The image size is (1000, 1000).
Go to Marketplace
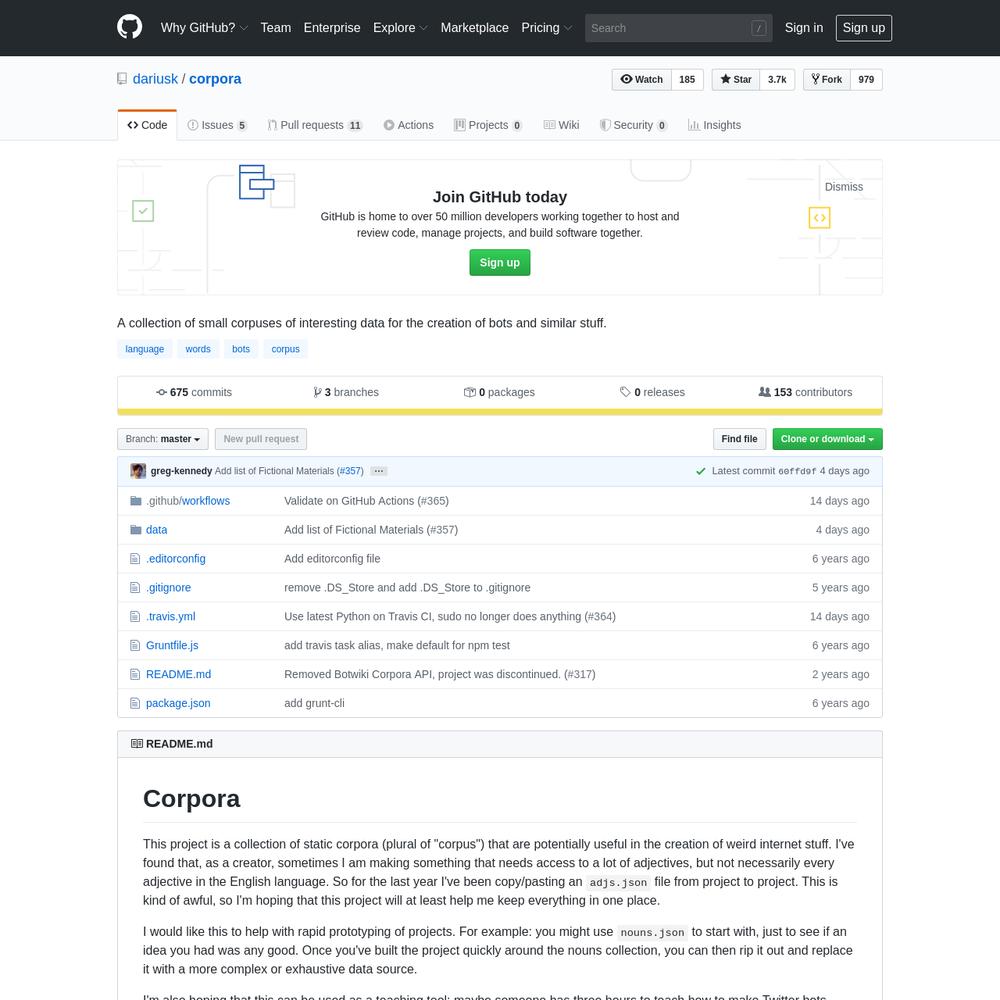tap(474, 28)
